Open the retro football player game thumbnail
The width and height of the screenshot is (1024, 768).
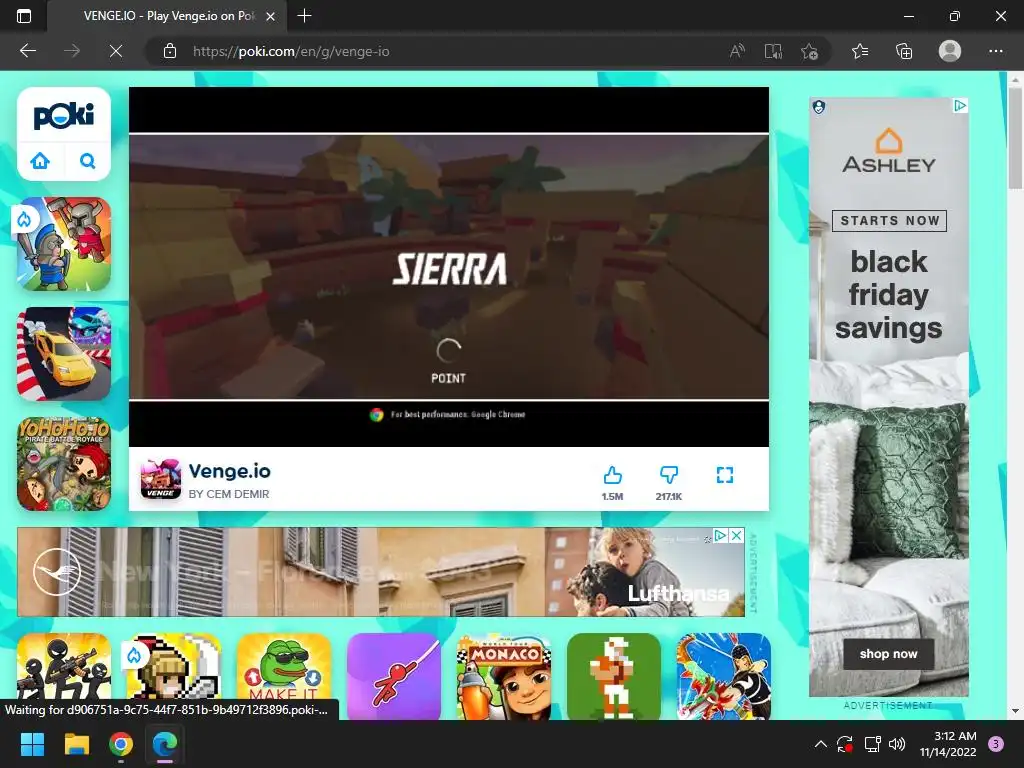pos(614,676)
